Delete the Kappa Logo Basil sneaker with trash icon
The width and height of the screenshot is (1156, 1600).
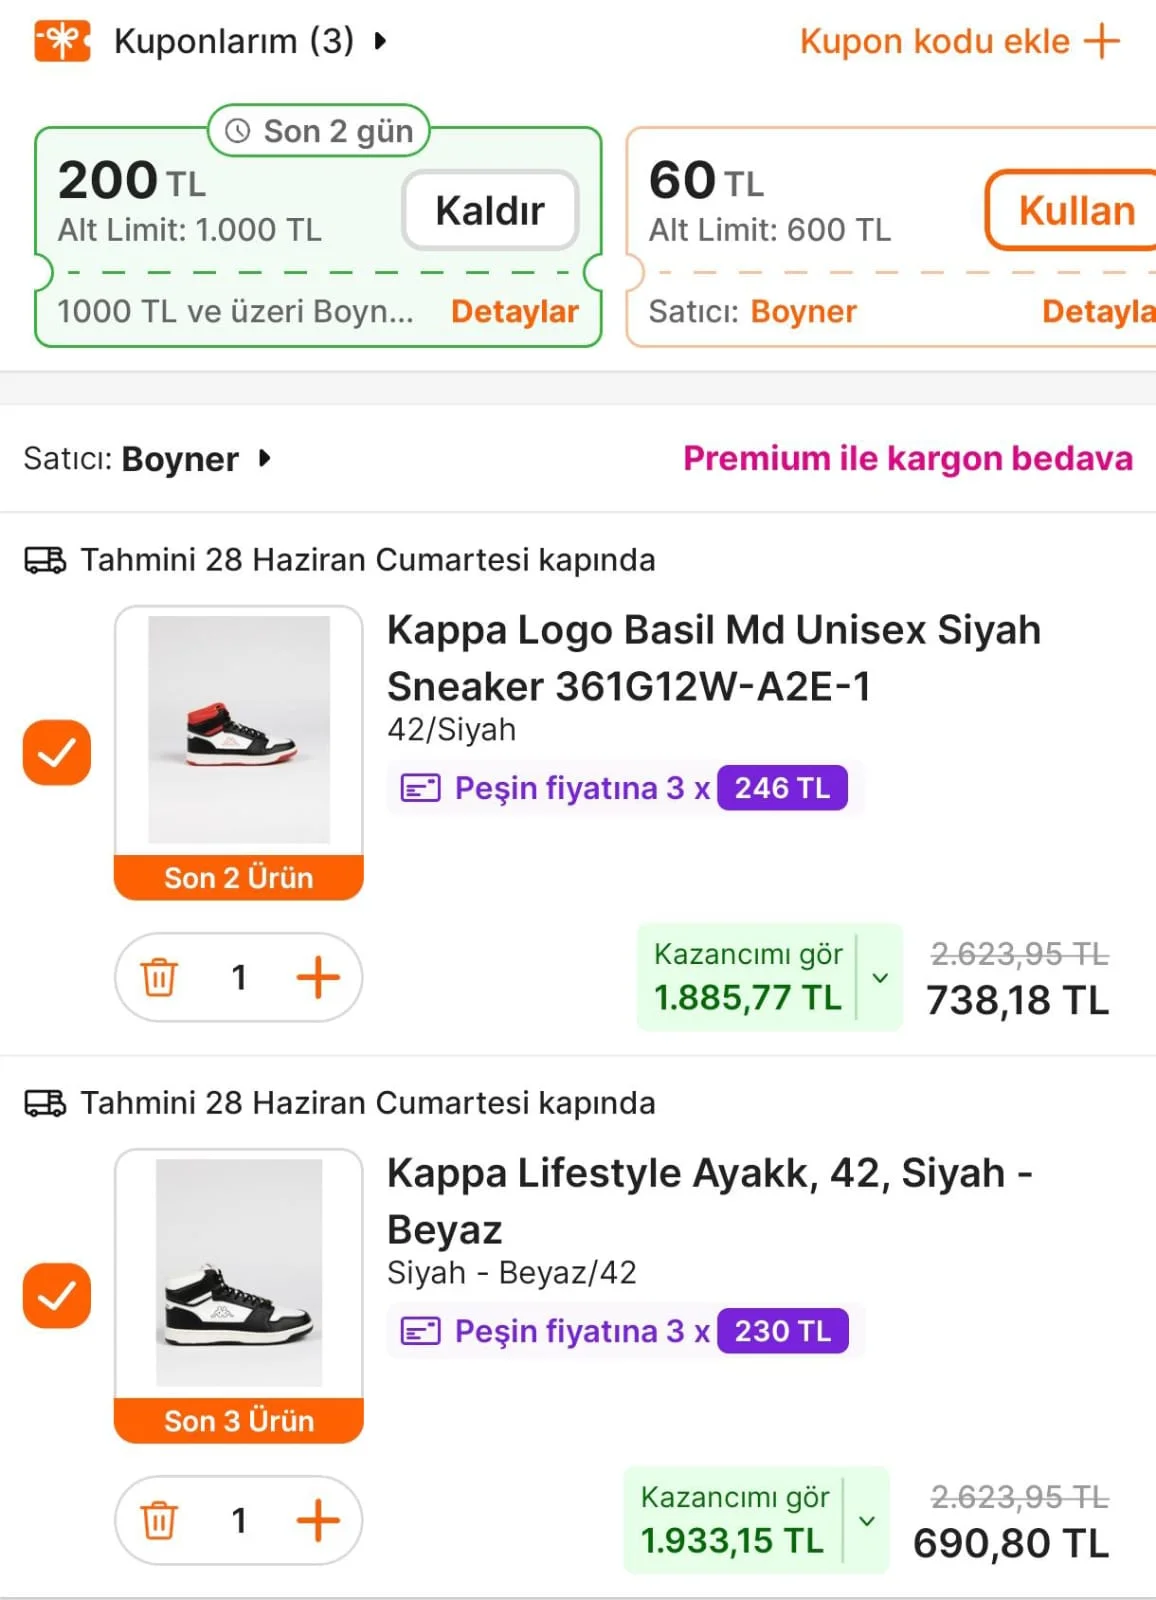pyautogui.click(x=159, y=977)
